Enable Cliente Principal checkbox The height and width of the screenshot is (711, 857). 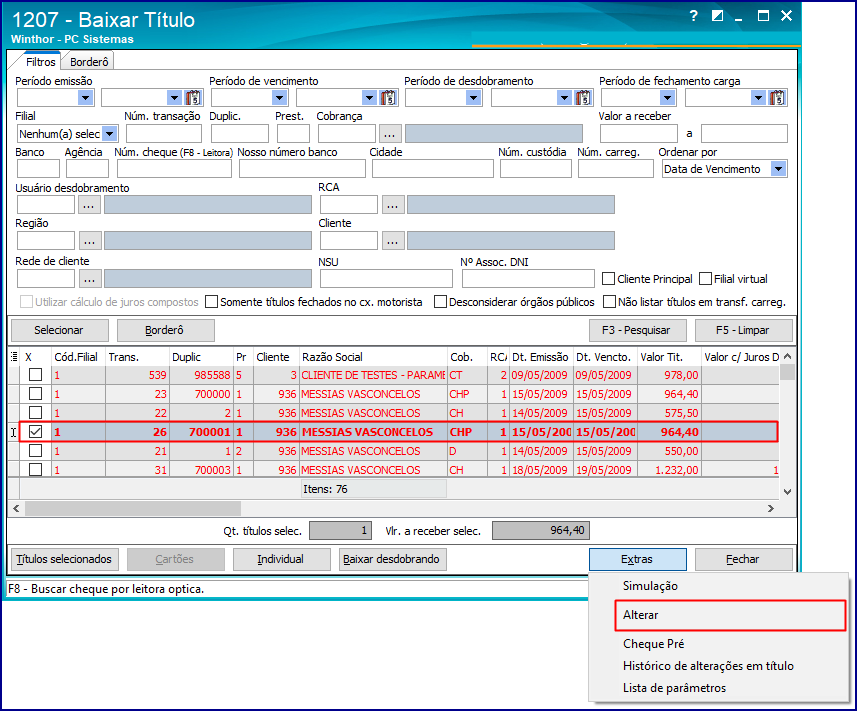(x=608, y=279)
